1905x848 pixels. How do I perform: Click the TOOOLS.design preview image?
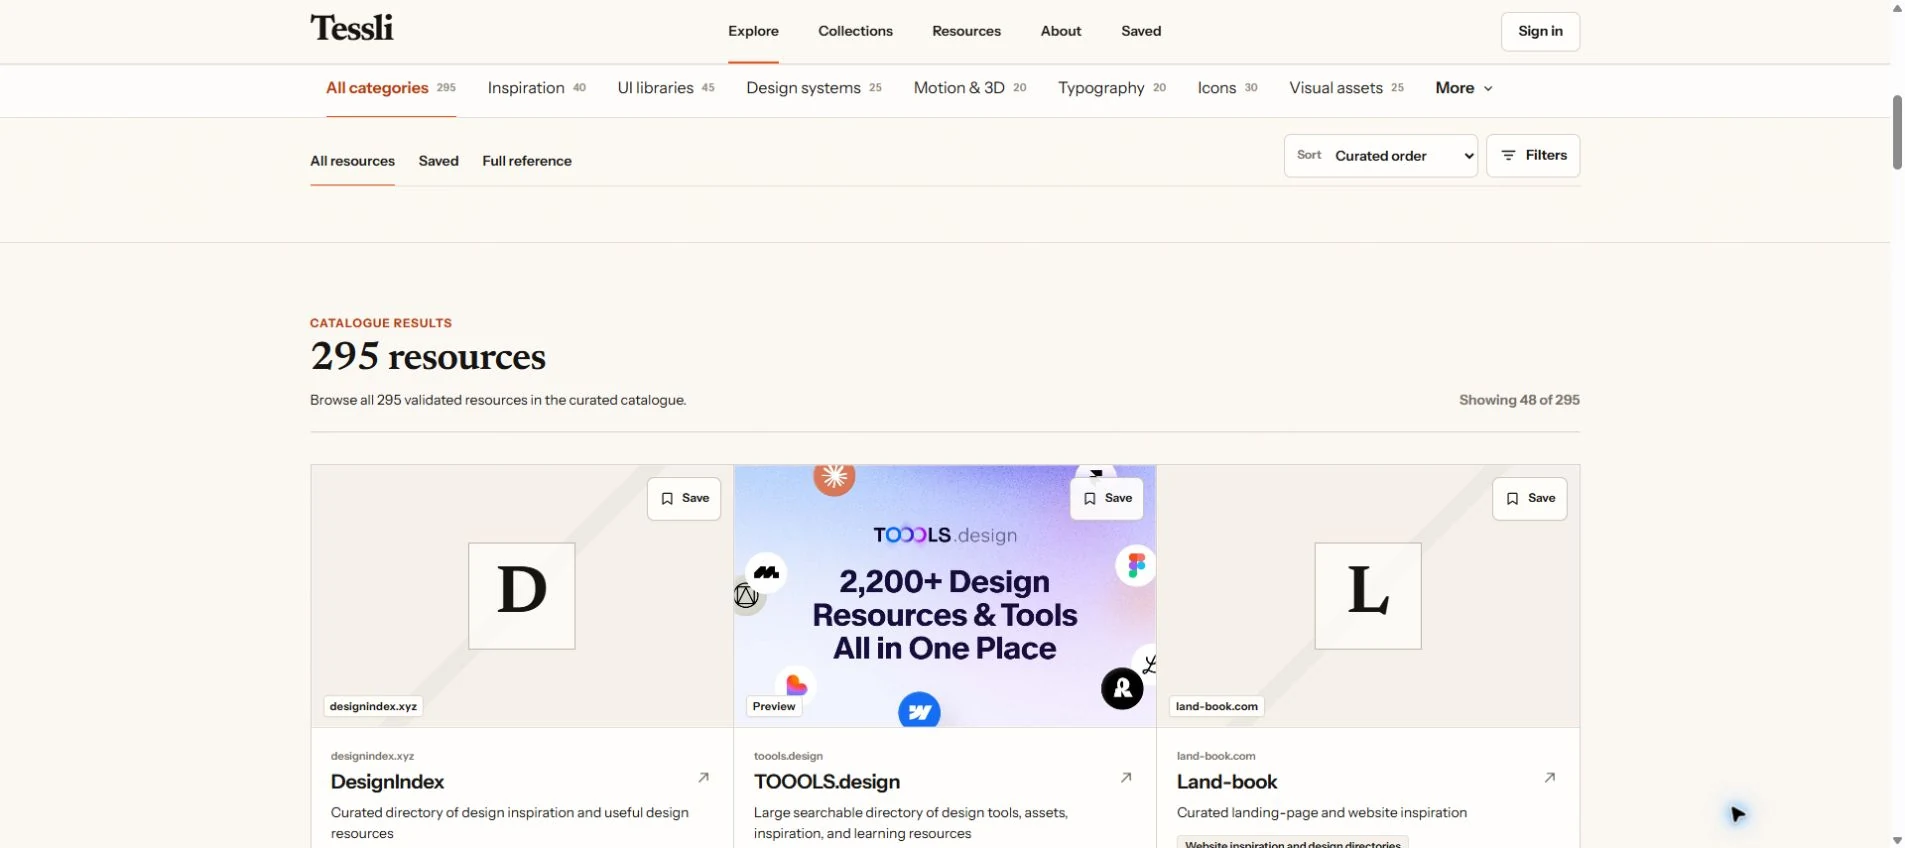tap(945, 596)
